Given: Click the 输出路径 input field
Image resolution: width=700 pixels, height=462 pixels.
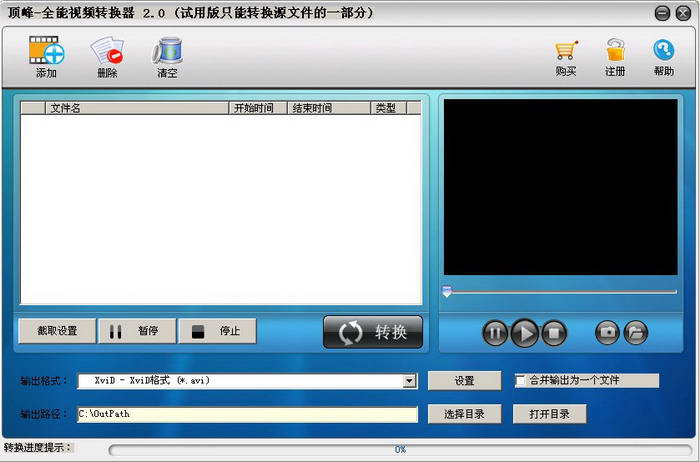Looking at the screenshot, I should (247, 414).
